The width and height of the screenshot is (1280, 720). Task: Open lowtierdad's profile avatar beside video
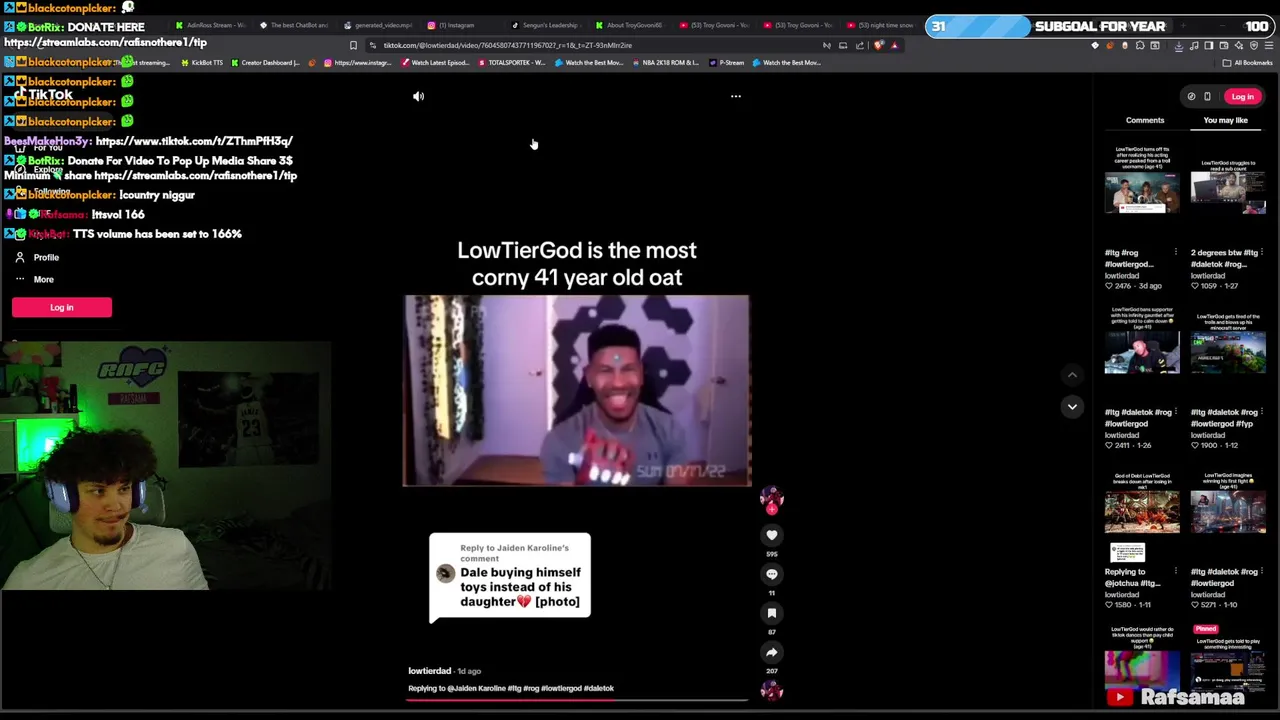(x=771, y=497)
